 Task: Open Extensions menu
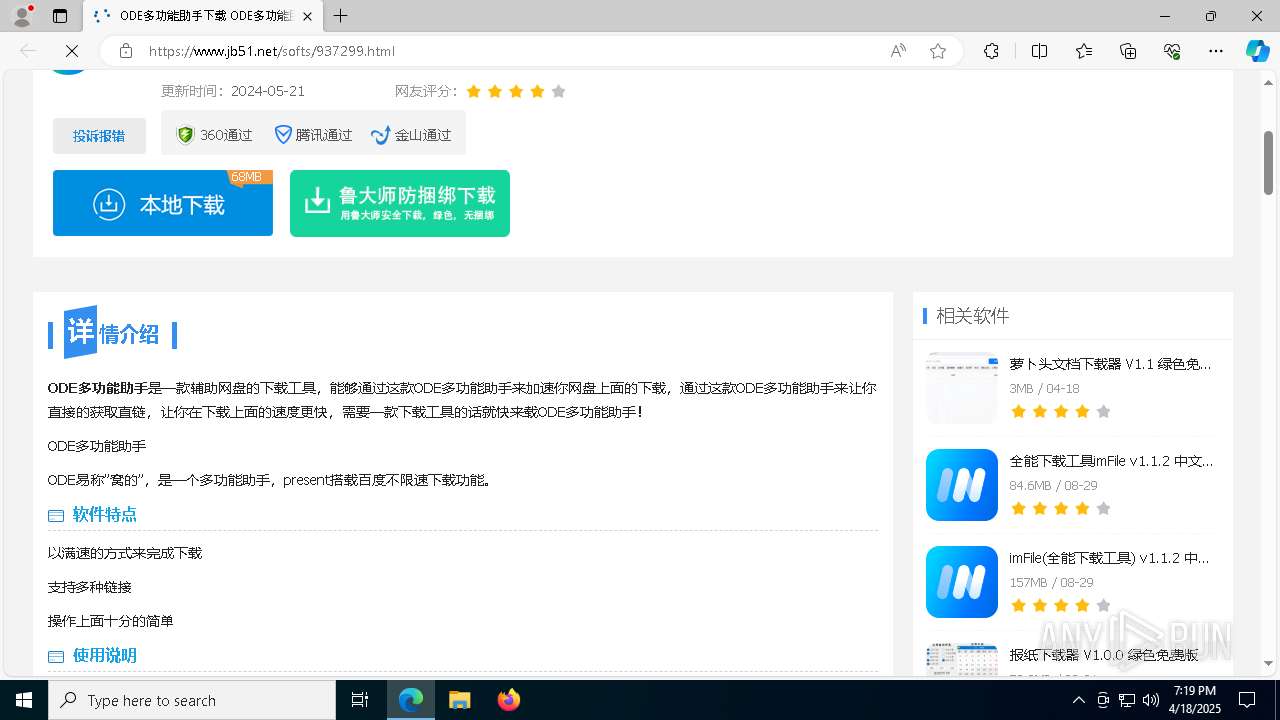click(x=991, y=51)
